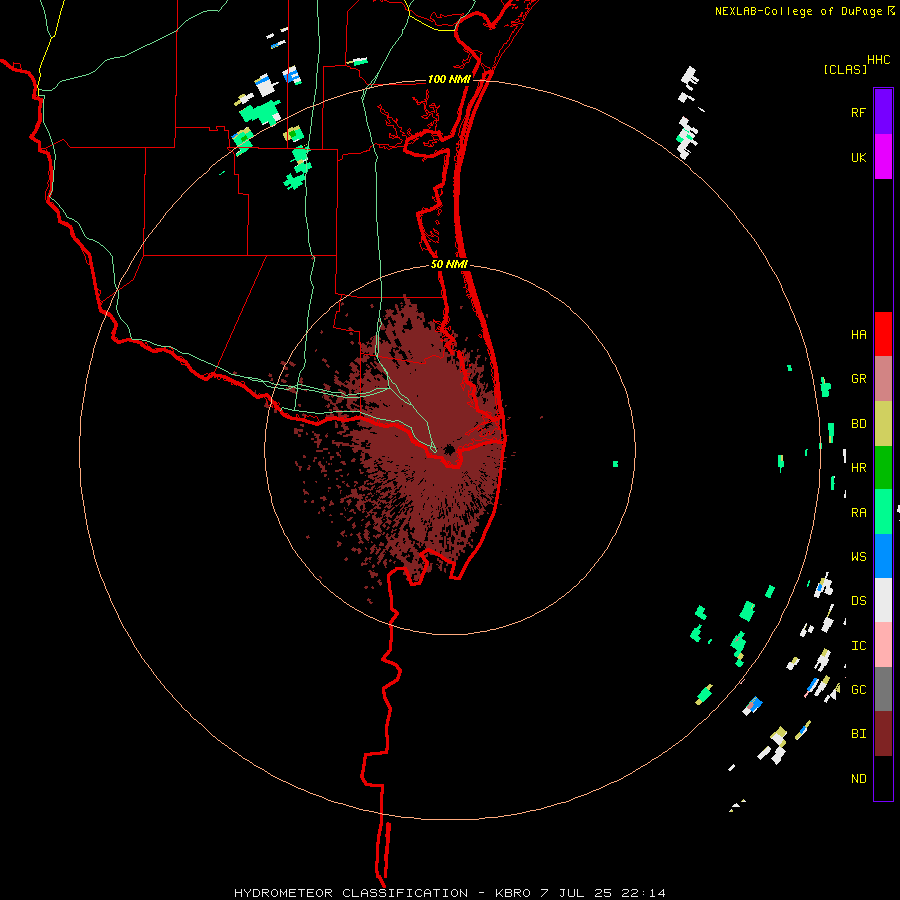900x900 pixels.
Task: Click the RF purple legend swatch
Action: [x=883, y=112]
